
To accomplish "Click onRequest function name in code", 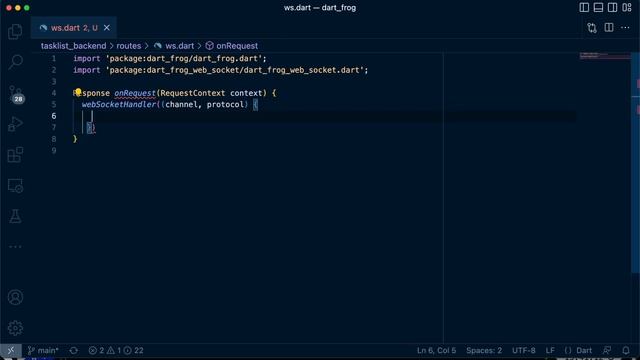I will [x=135, y=93].
